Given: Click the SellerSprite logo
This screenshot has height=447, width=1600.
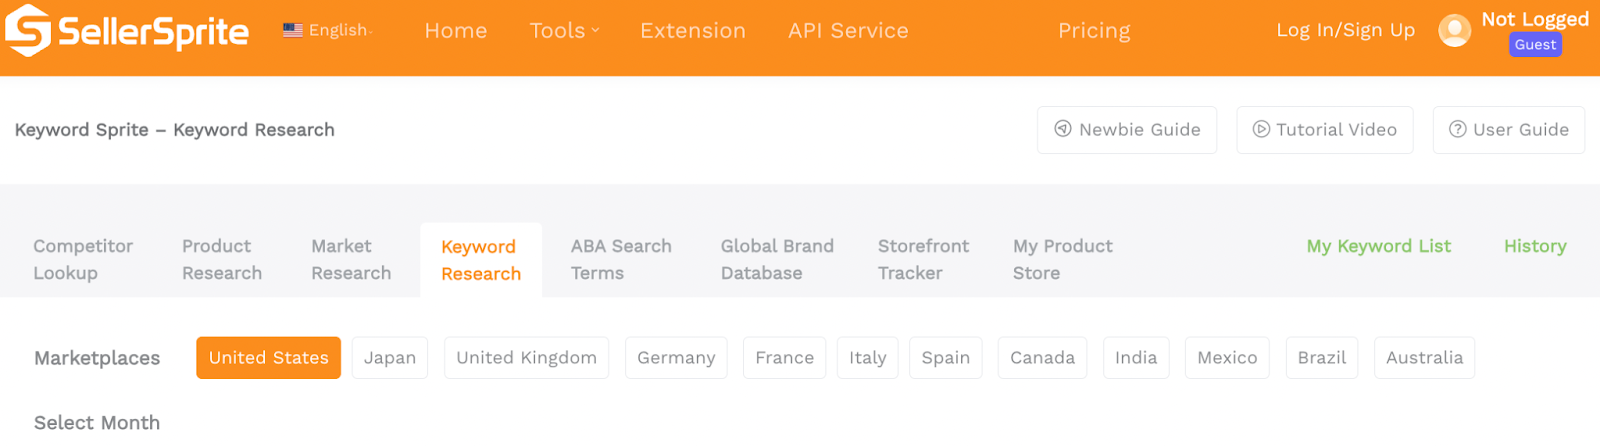Looking at the screenshot, I should click(x=127, y=30).
